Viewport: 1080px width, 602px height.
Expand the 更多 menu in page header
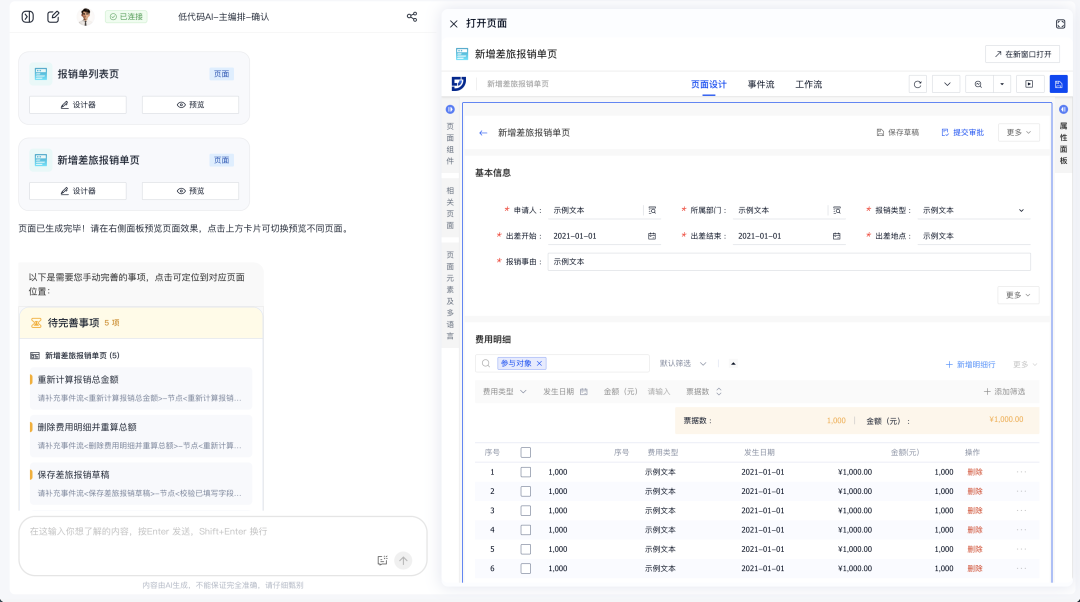[x=1019, y=132]
